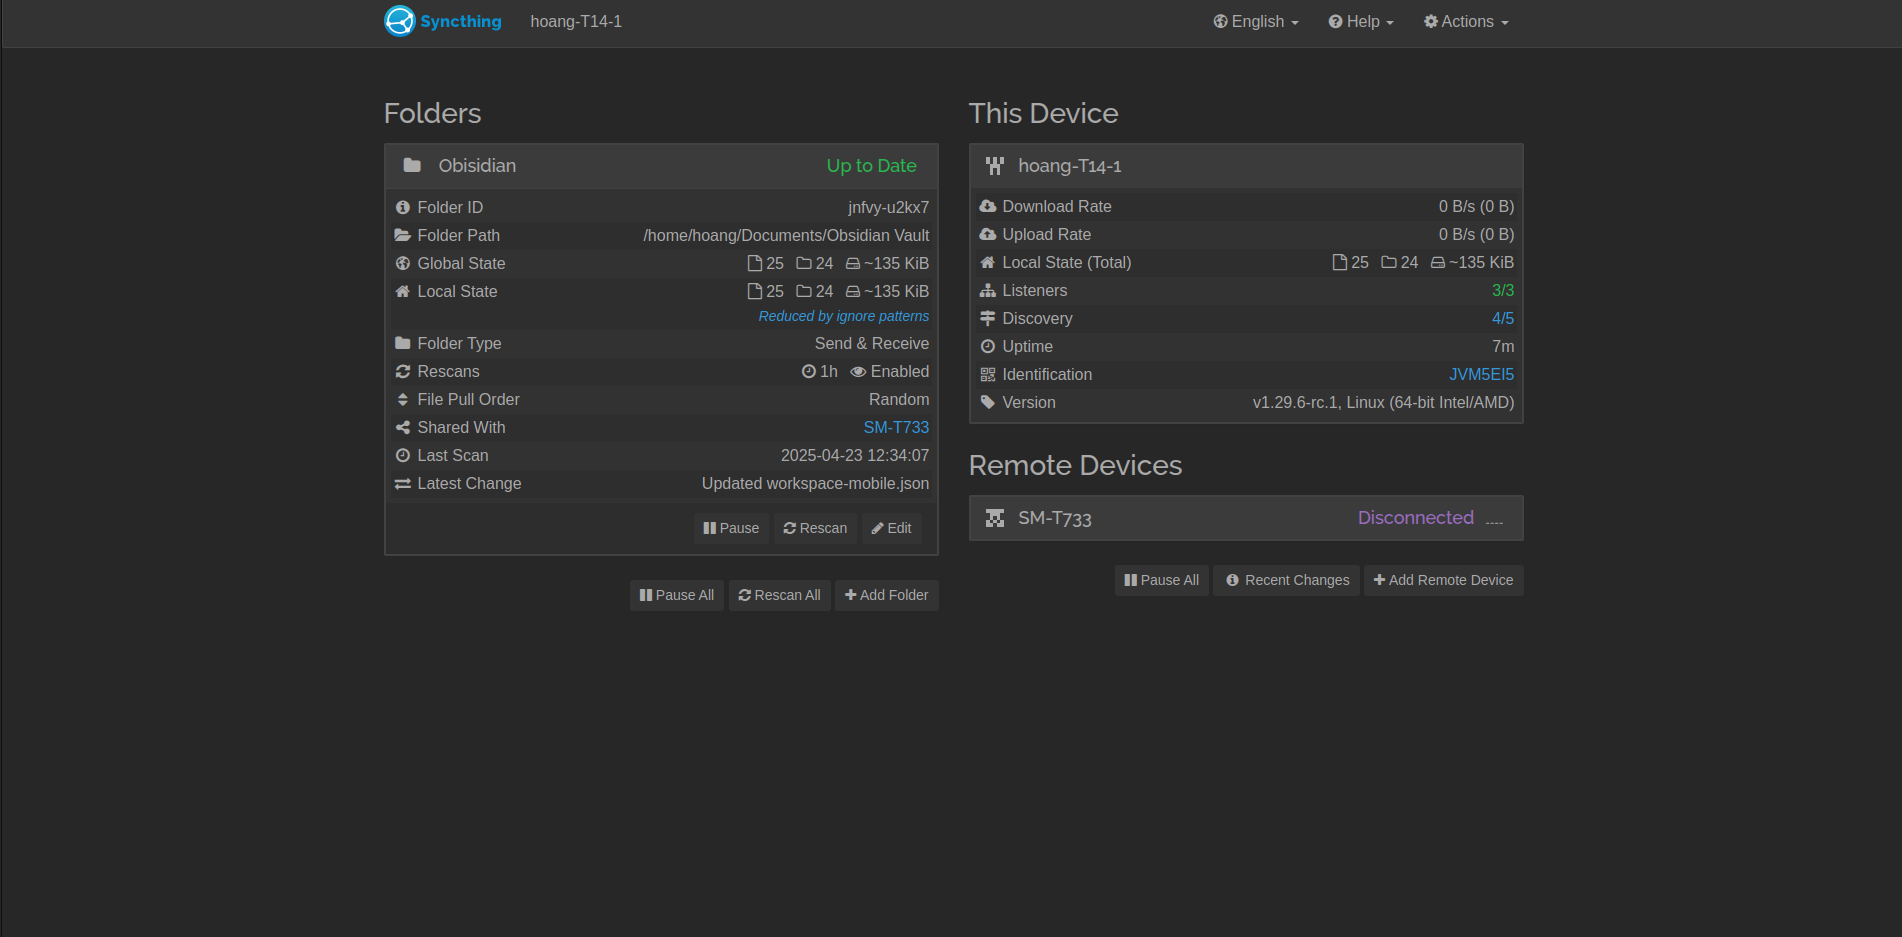The image size is (1902, 937).
Task: Click the Latest Change exchange icon
Action: pyautogui.click(x=403, y=484)
